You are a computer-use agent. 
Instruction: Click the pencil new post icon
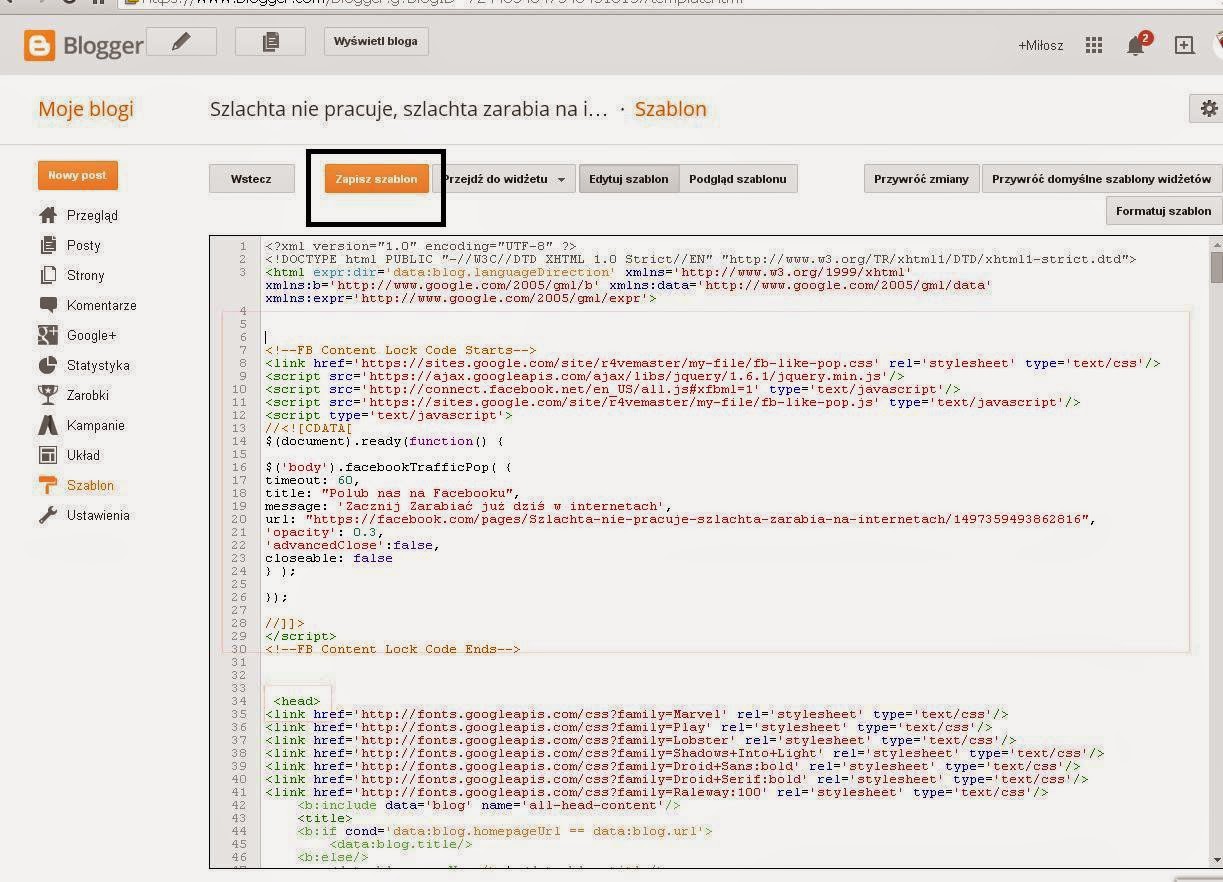point(181,42)
